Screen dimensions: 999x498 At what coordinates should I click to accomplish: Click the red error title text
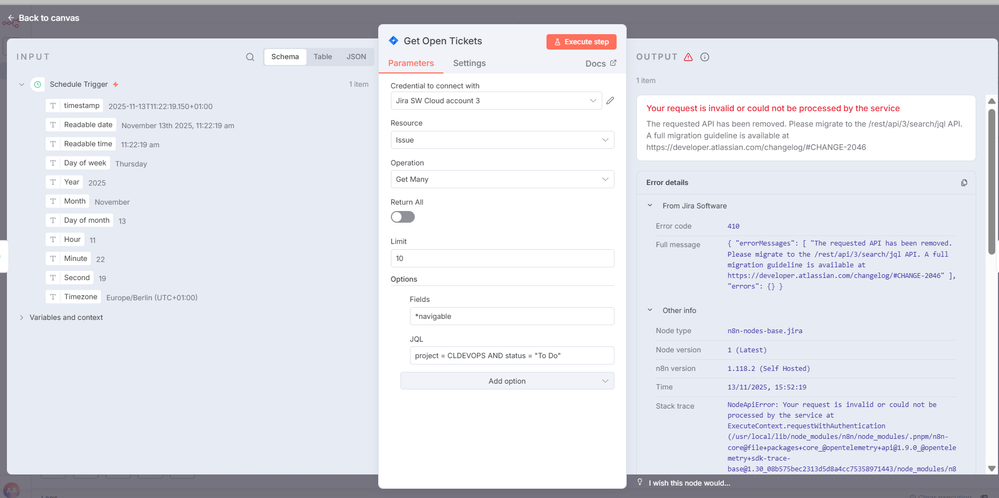click(773, 108)
